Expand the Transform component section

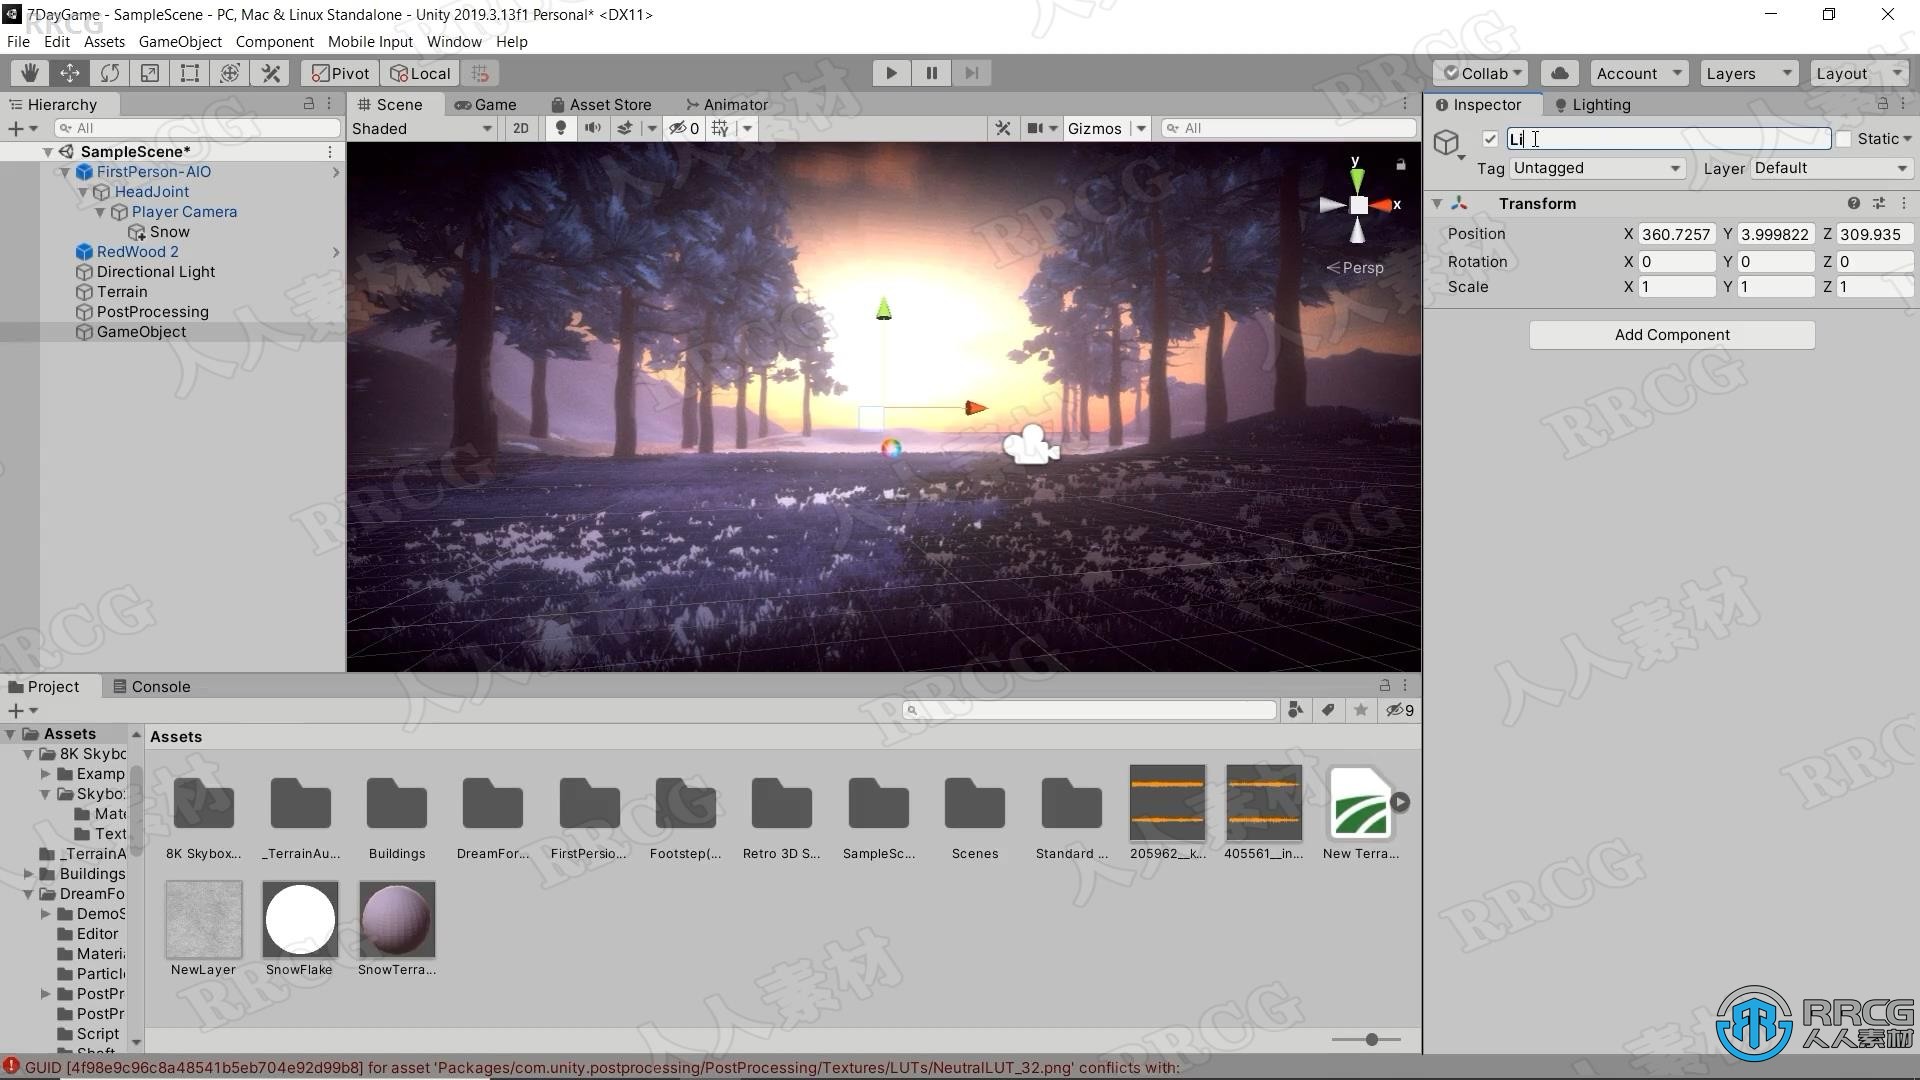coord(1439,202)
